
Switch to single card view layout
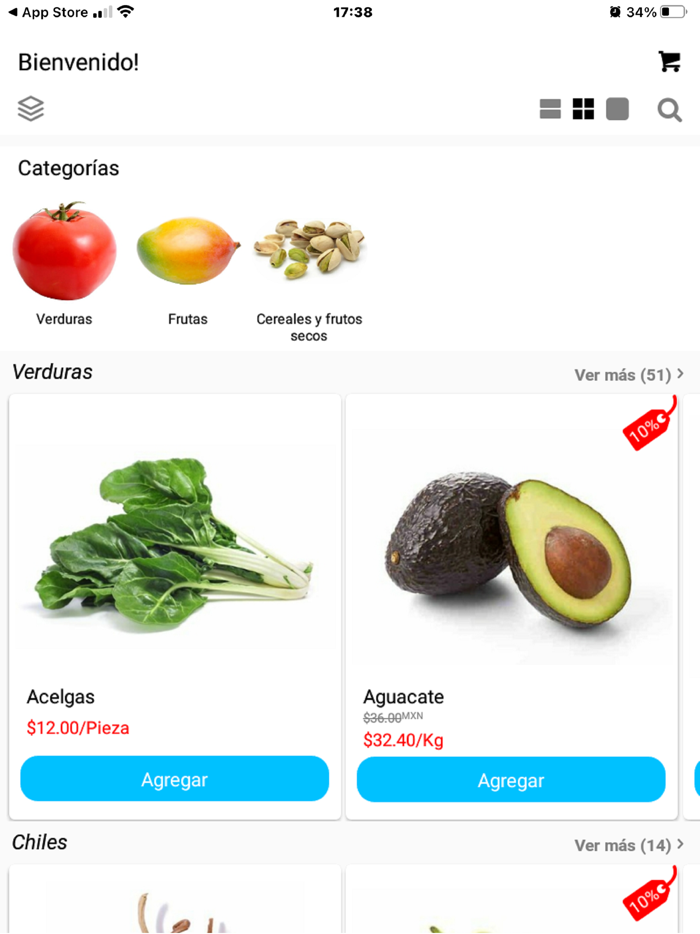pos(617,109)
